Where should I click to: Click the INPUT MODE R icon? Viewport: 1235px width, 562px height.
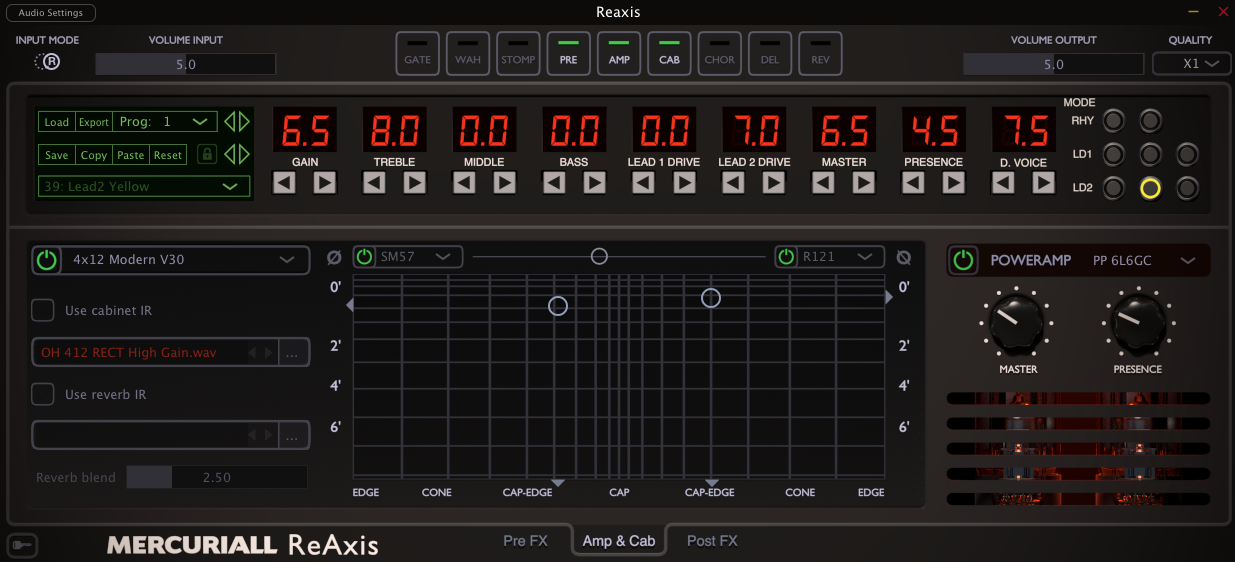[x=47, y=62]
